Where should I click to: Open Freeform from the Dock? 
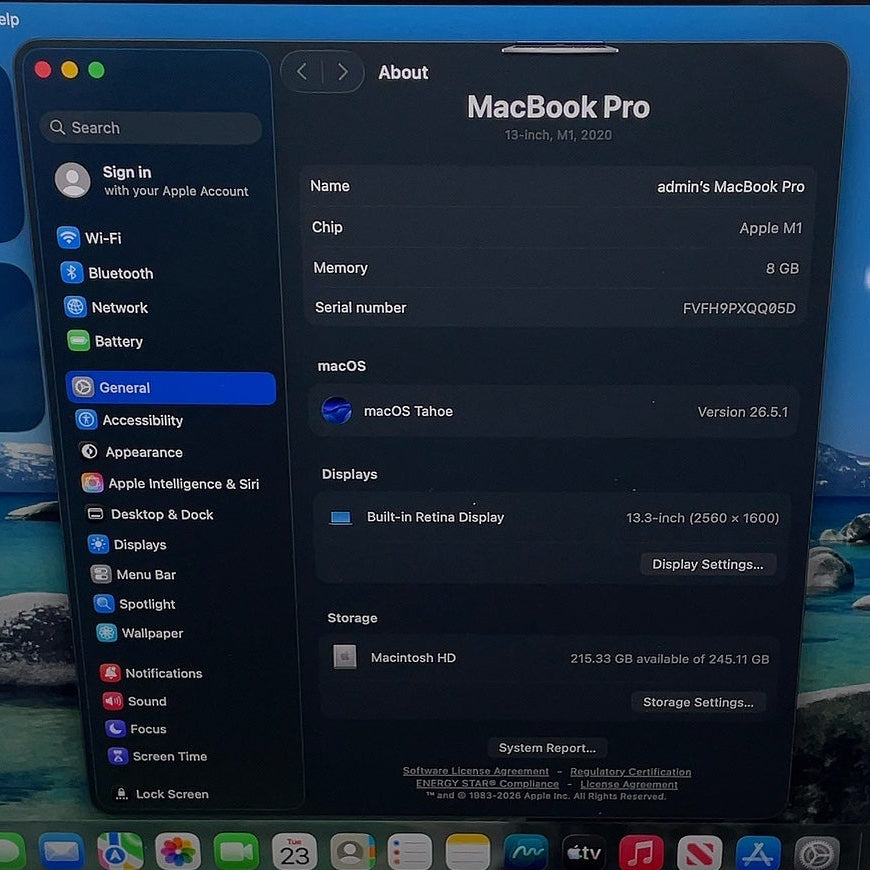pos(526,852)
